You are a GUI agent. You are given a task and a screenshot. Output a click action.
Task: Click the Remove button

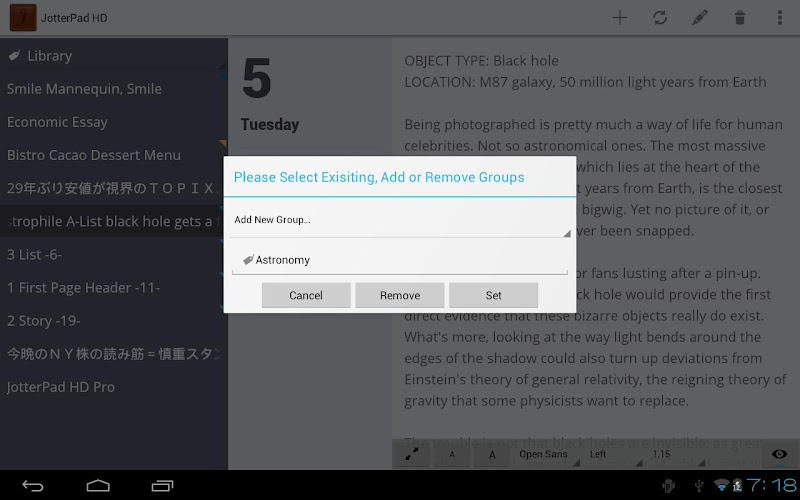point(400,295)
